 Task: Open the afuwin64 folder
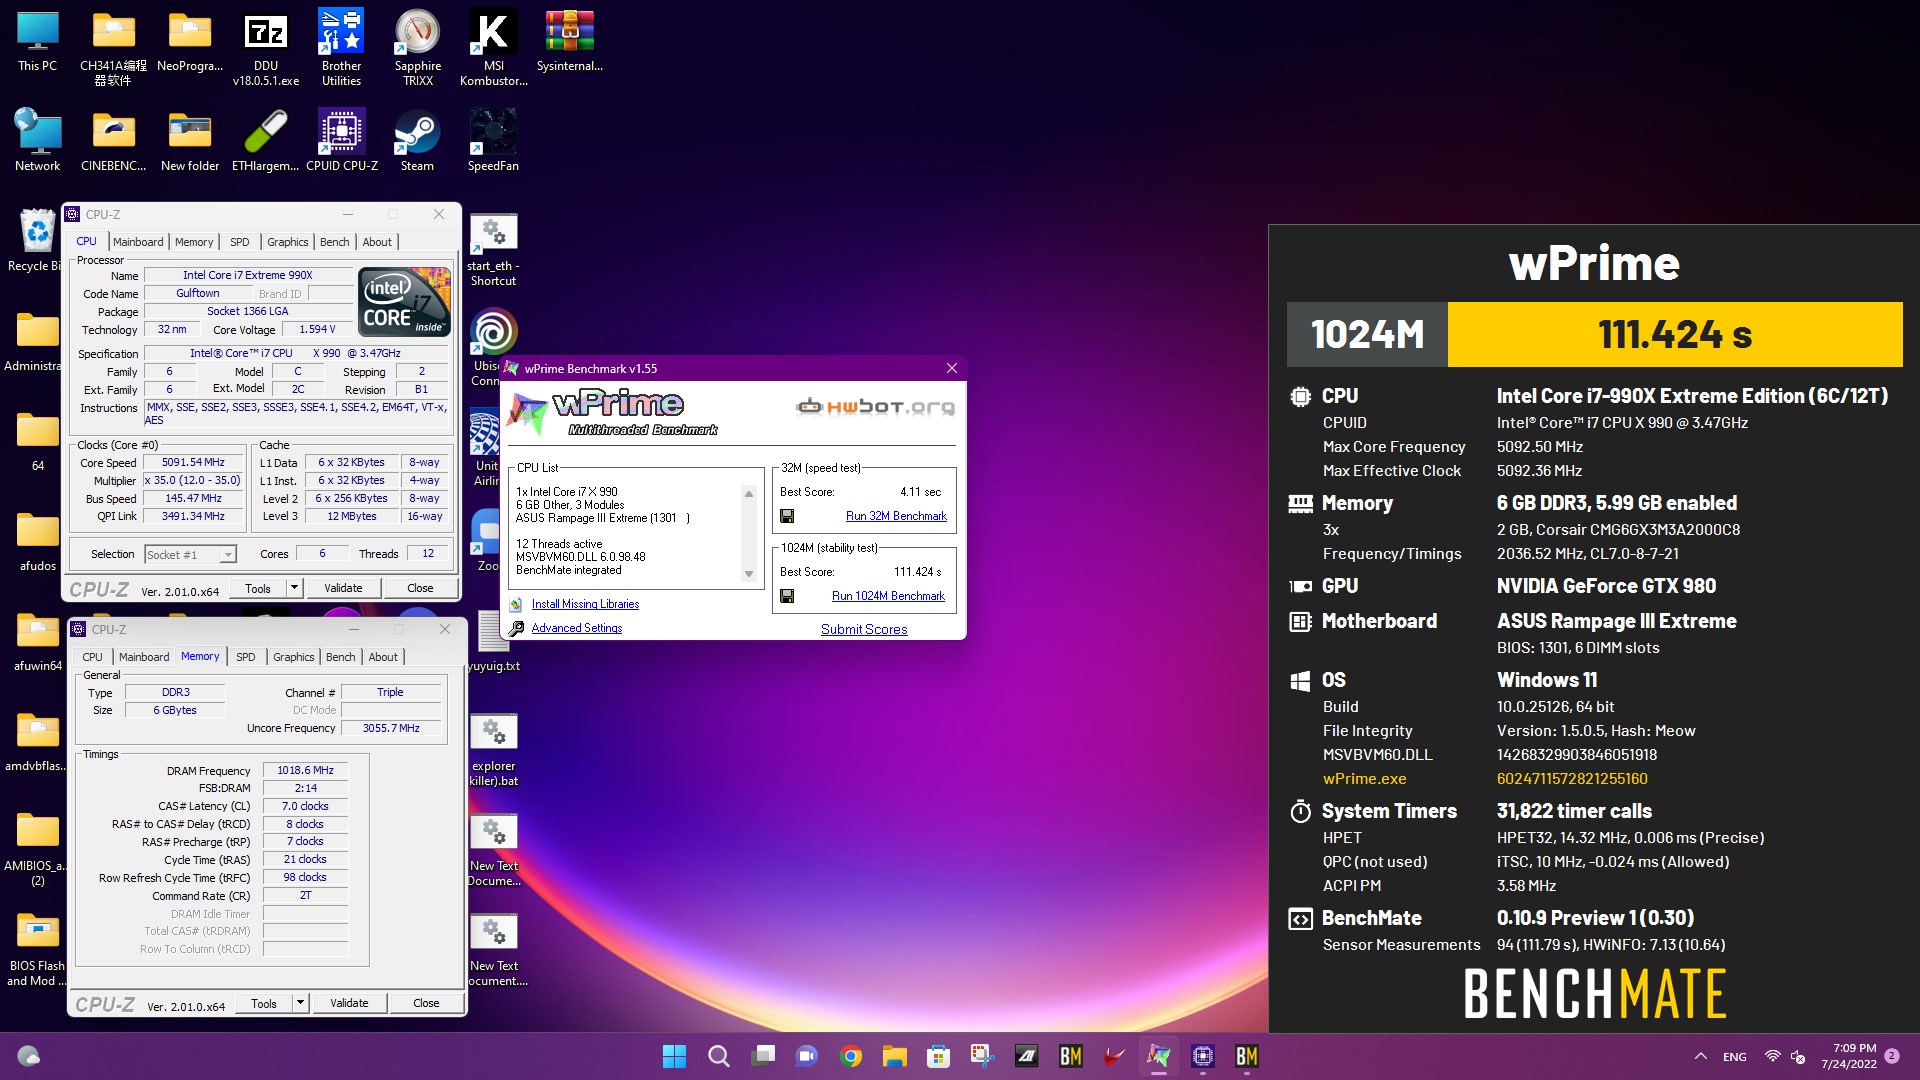pos(37,640)
